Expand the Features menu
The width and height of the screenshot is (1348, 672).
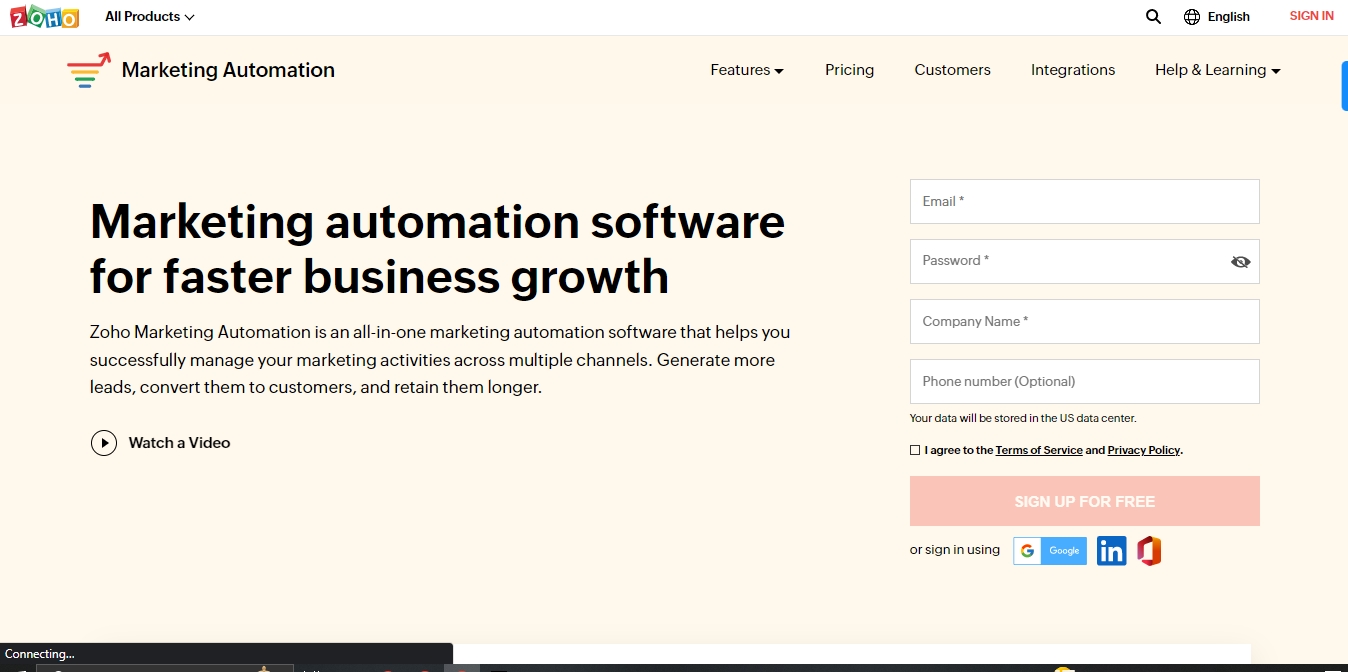click(x=746, y=70)
